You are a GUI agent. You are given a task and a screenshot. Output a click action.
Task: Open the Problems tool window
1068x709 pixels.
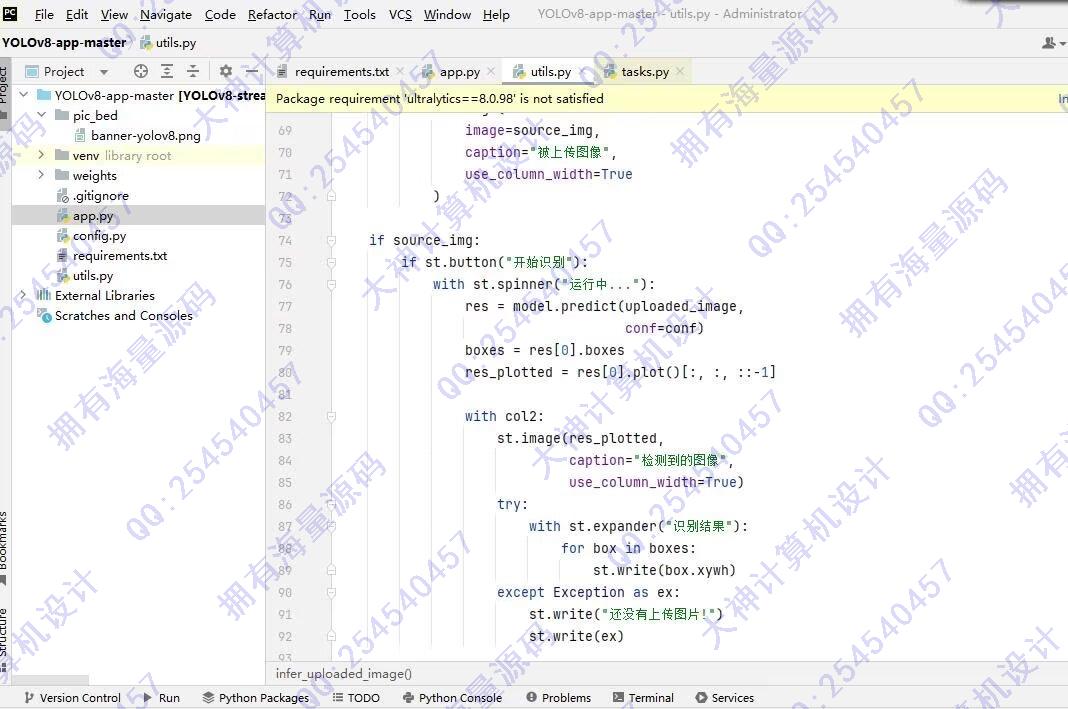click(558, 698)
